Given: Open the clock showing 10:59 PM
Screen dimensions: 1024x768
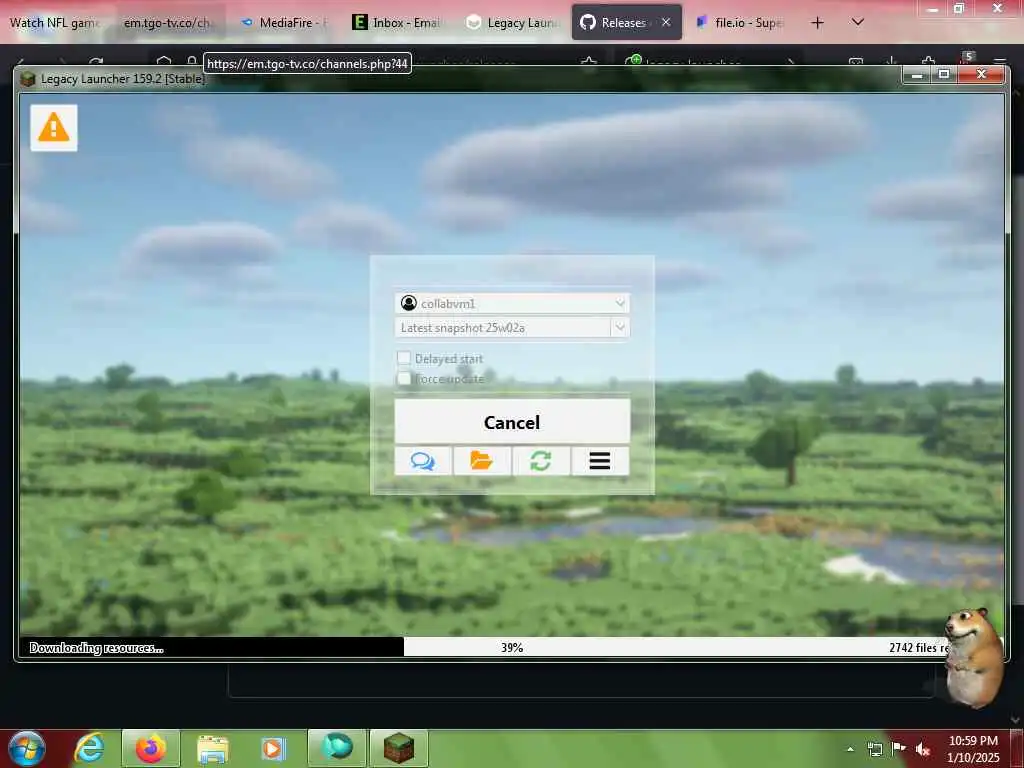Looking at the screenshot, I should (x=973, y=749).
